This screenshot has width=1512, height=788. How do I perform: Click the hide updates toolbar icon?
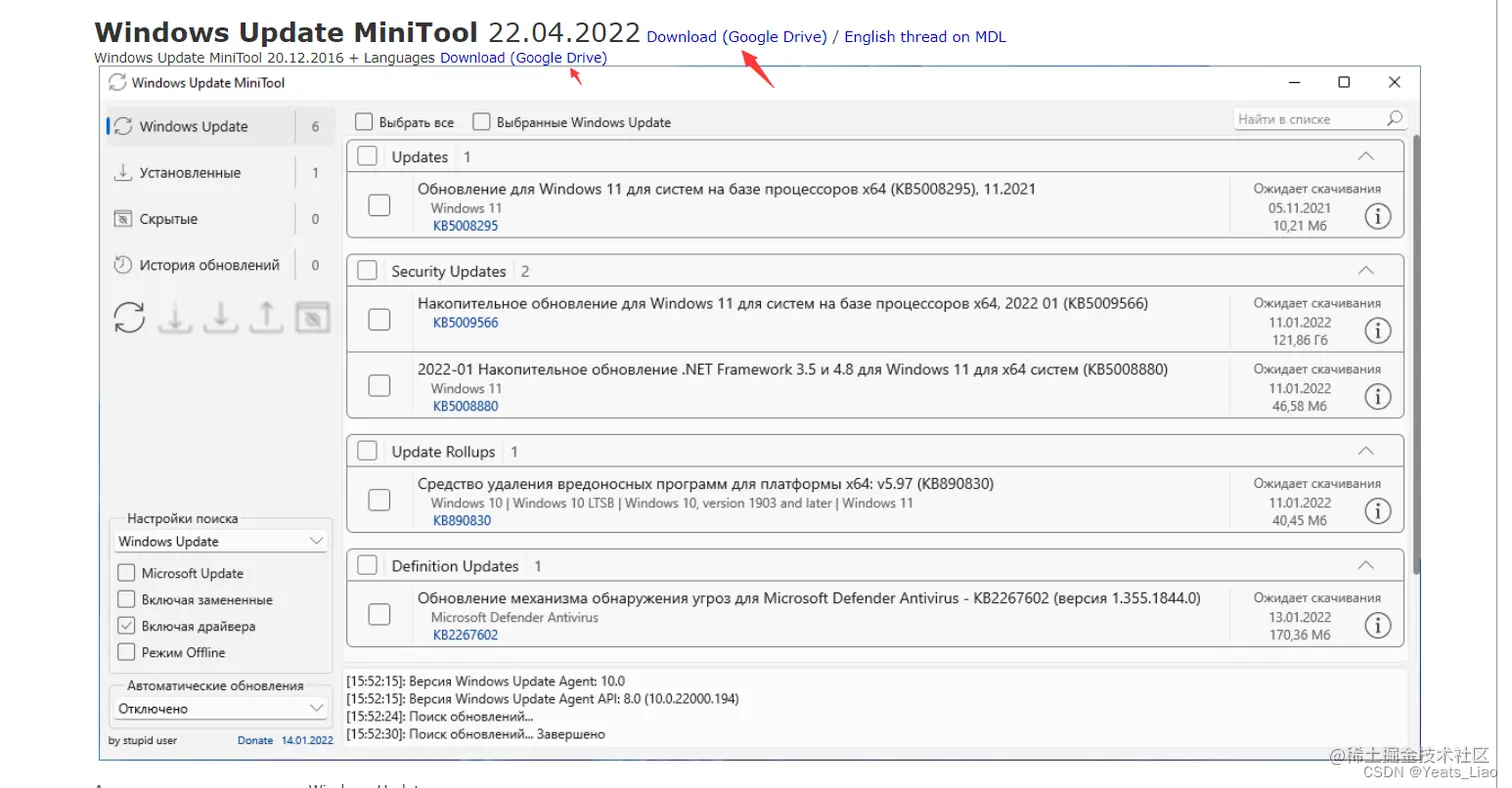click(x=312, y=317)
